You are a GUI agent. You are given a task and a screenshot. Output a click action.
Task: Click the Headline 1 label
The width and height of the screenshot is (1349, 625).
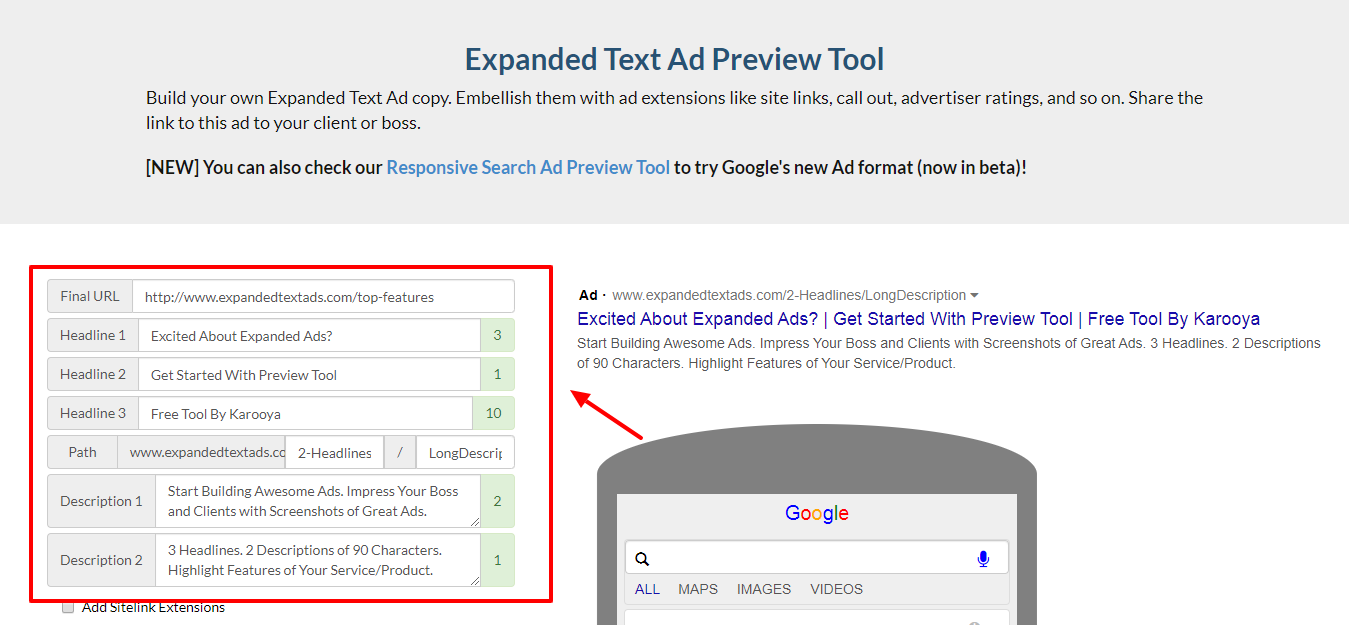point(93,336)
